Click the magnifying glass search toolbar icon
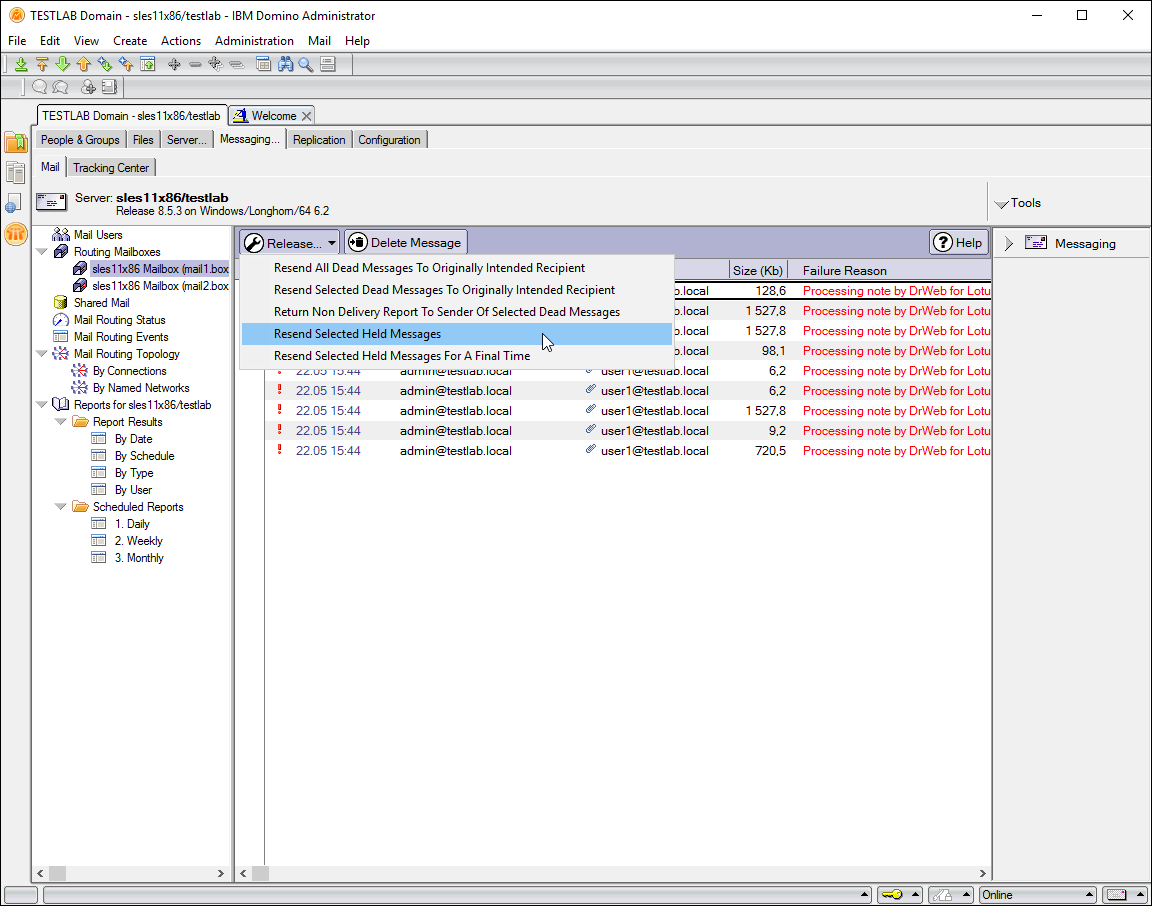Image resolution: width=1152 pixels, height=906 pixels. (x=306, y=65)
